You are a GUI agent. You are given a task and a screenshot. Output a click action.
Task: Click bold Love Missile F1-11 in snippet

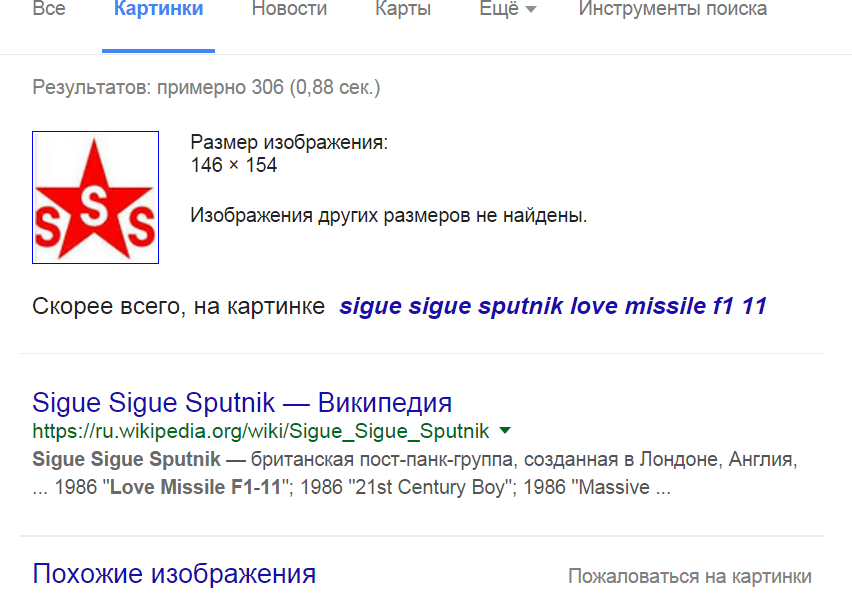coord(196,487)
